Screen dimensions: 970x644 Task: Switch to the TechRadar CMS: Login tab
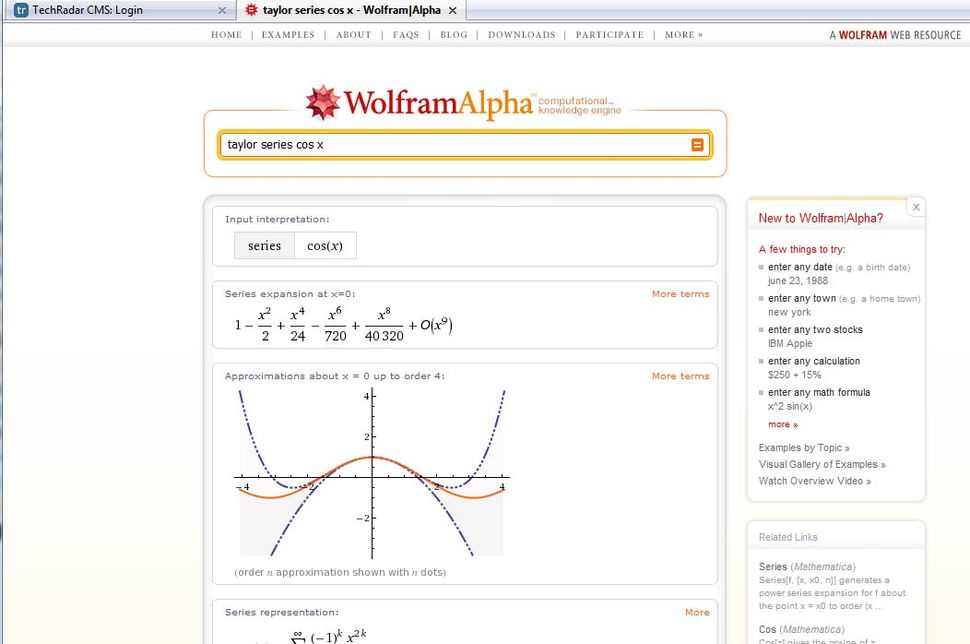[110, 10]
